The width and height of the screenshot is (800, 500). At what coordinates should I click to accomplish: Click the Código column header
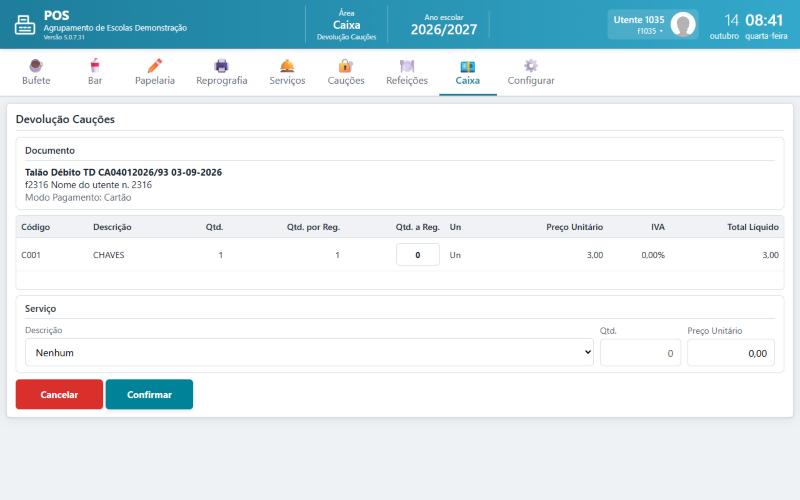(x=35, y=227)
